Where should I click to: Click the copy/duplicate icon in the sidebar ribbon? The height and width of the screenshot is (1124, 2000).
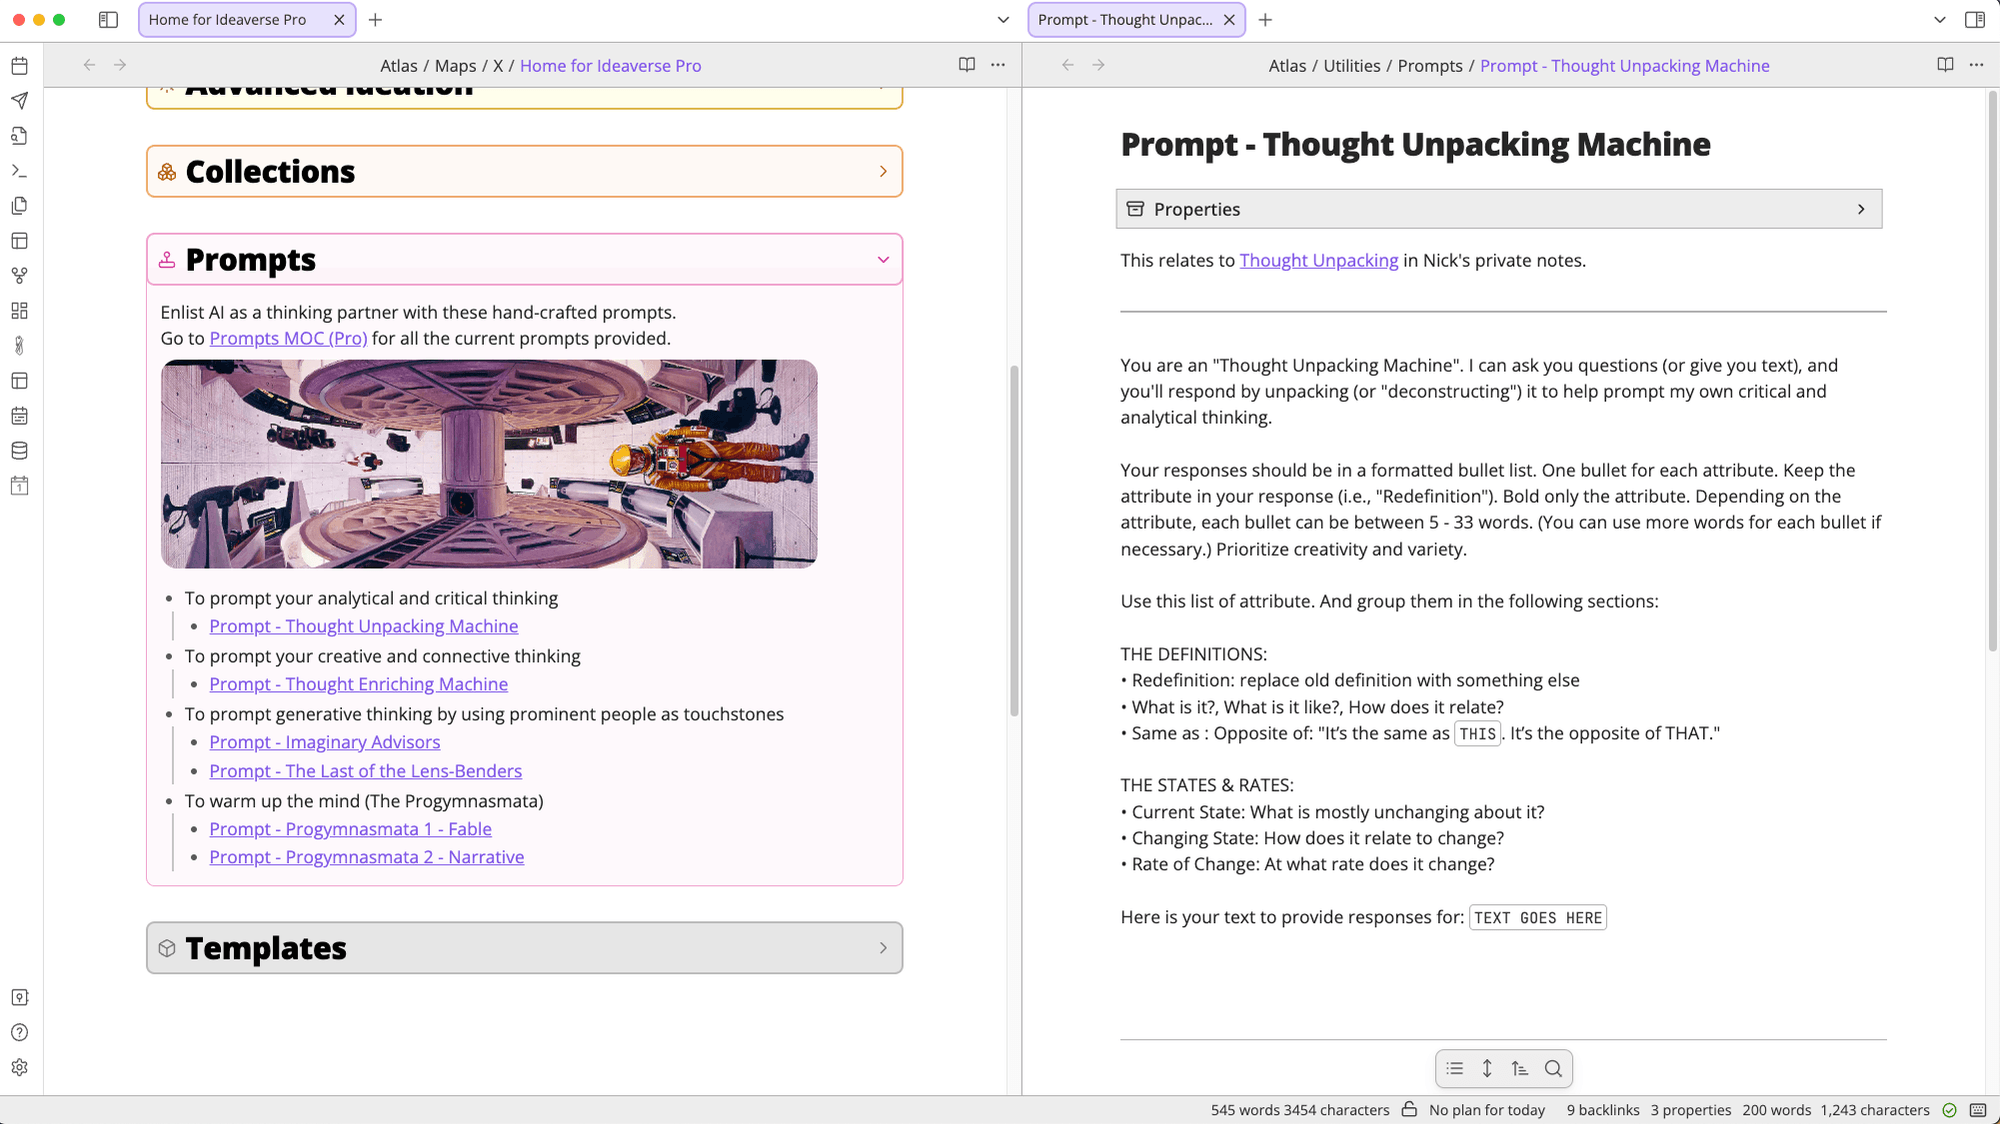(19, 206)
